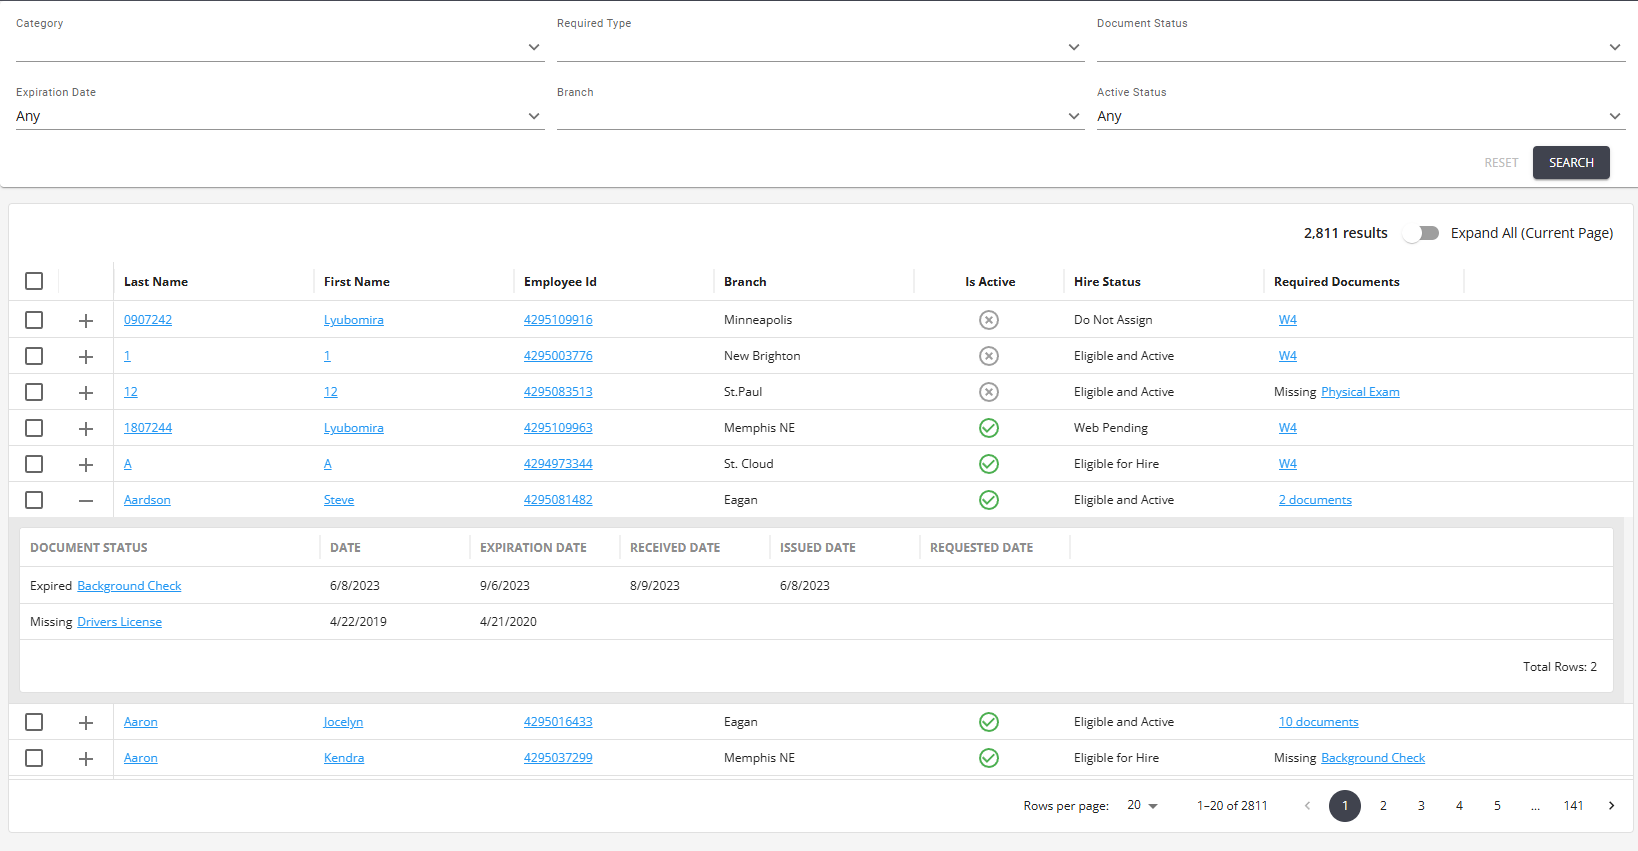Expand row for last name 0907242
Screen dimensions: 1638x851
(86, 321)
